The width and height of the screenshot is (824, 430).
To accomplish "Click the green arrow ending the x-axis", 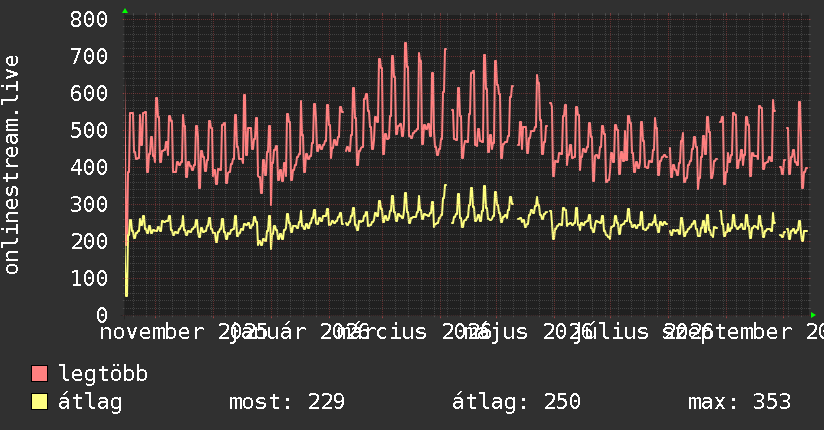I will (x=813, y=315).
